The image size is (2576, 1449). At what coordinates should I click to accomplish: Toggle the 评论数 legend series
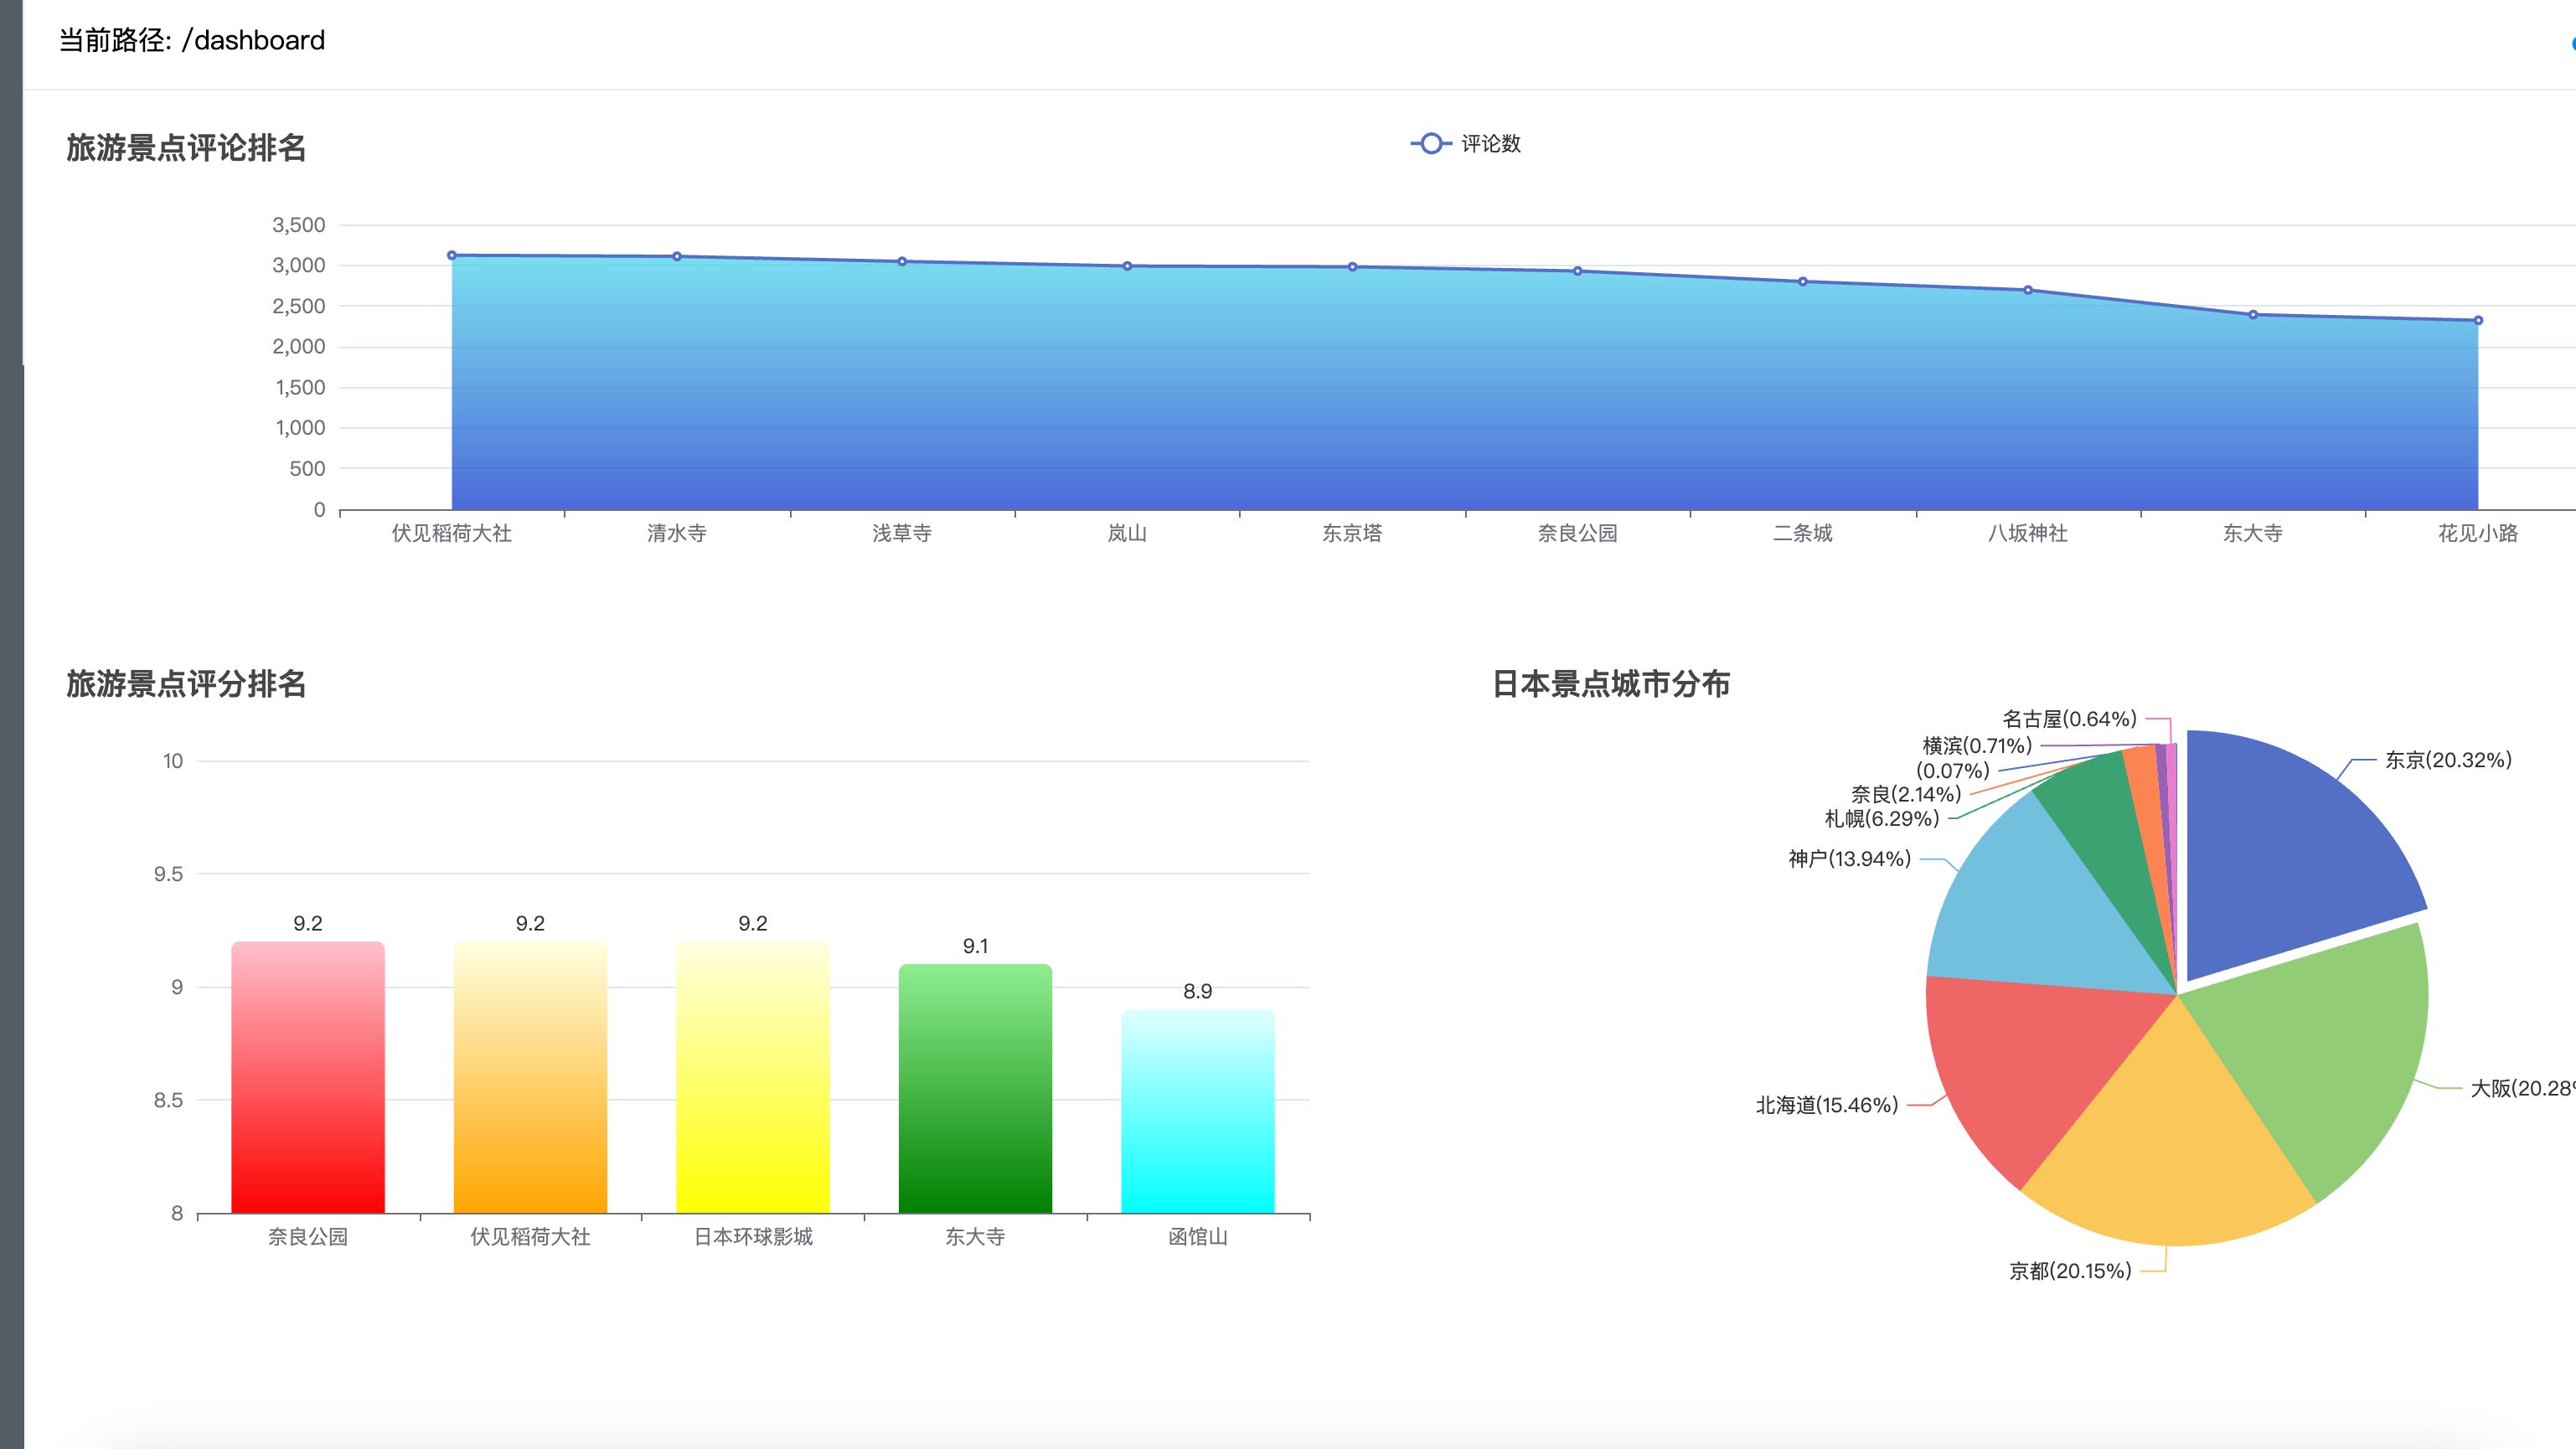pyautogui.click(x=1466, y=144)
